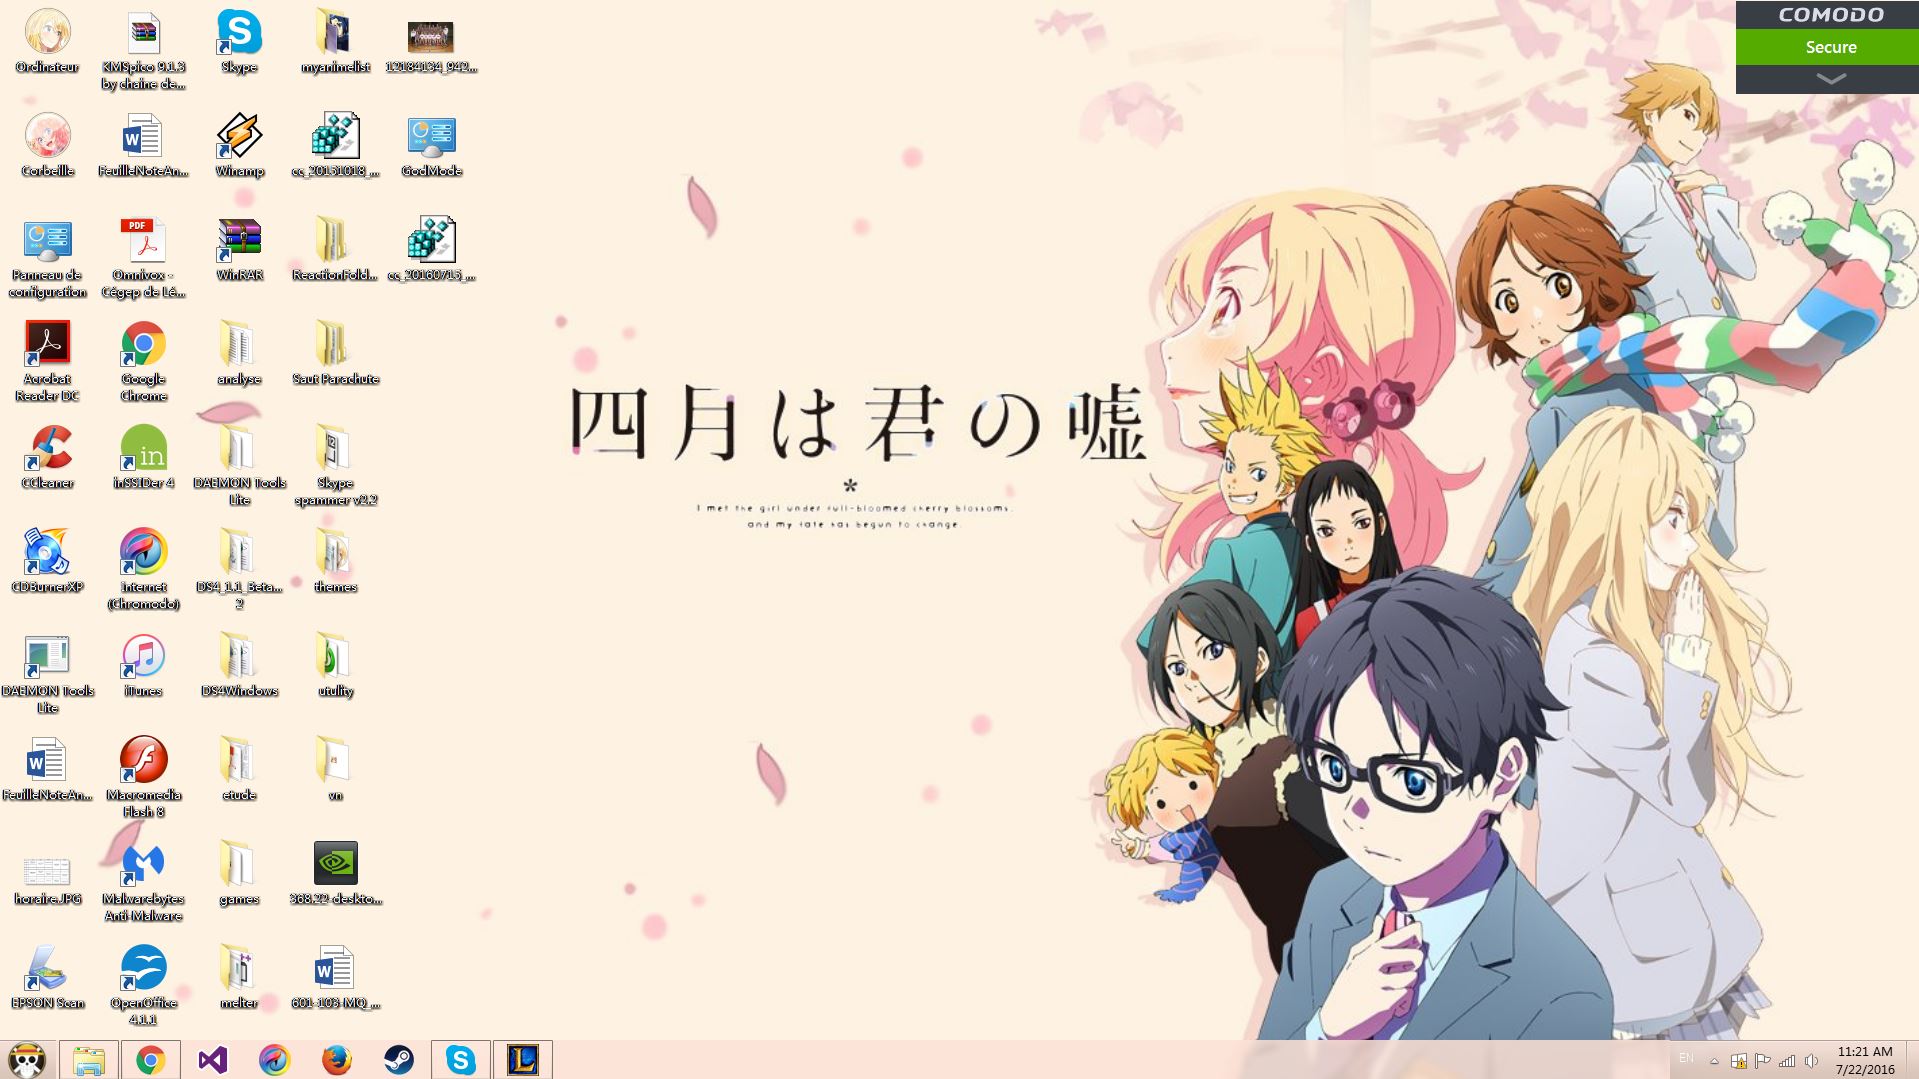Open the themes folder
The height and width of the screenshot is (1079, 1919).
point(335,561)
